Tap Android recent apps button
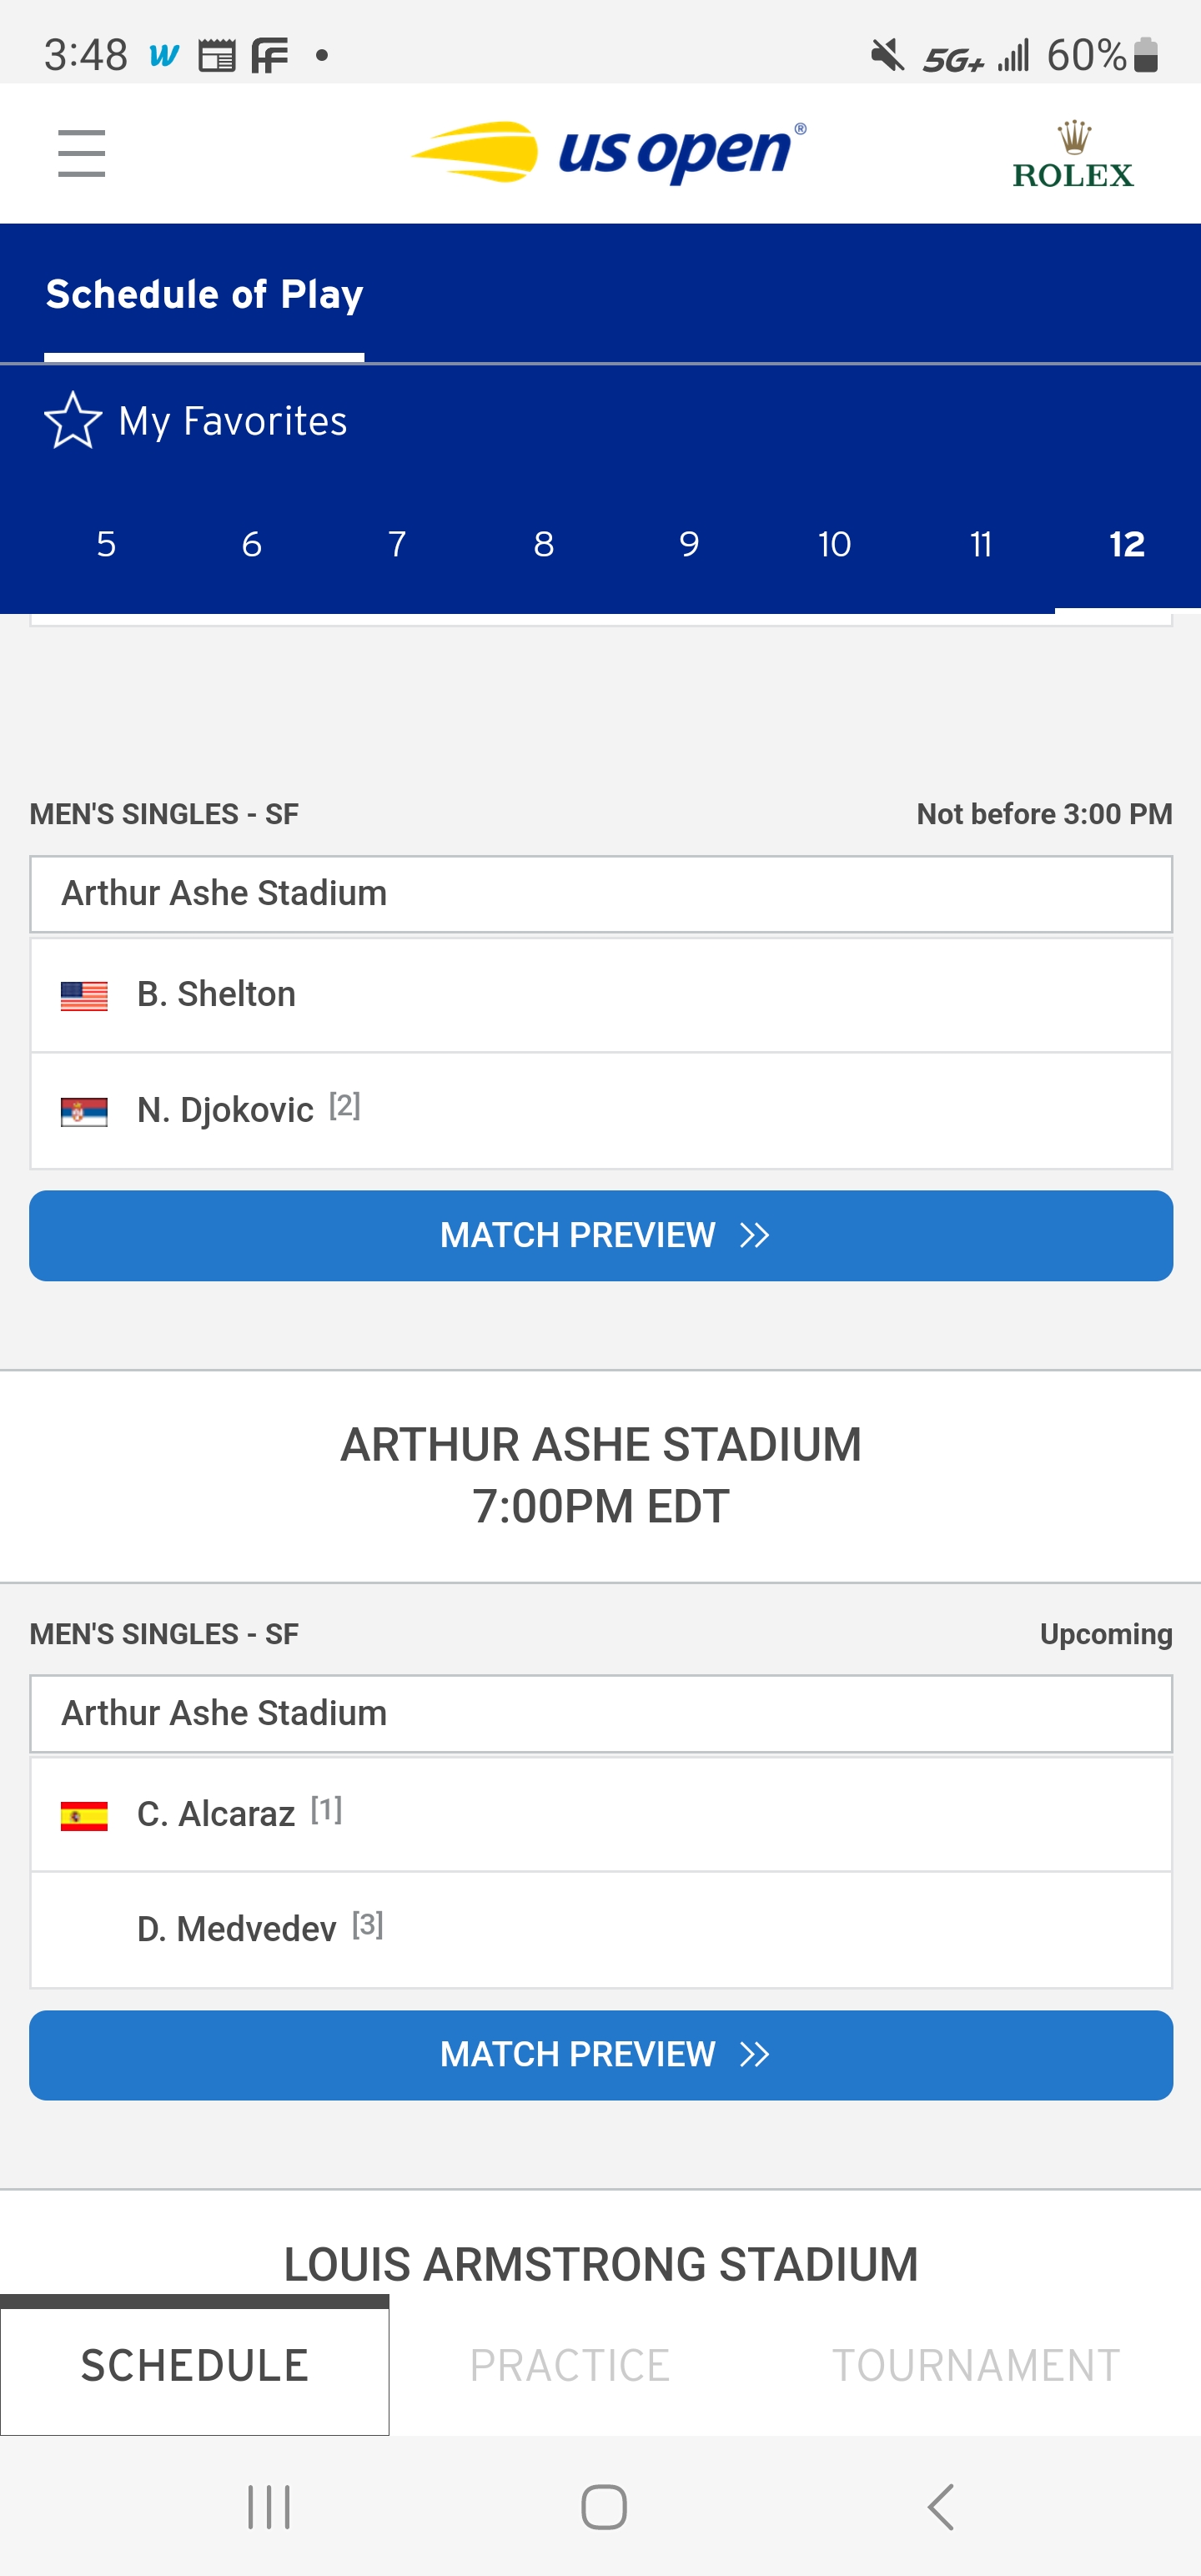Viewport: 1201px width, 2576px height. tap(269, 2506)
